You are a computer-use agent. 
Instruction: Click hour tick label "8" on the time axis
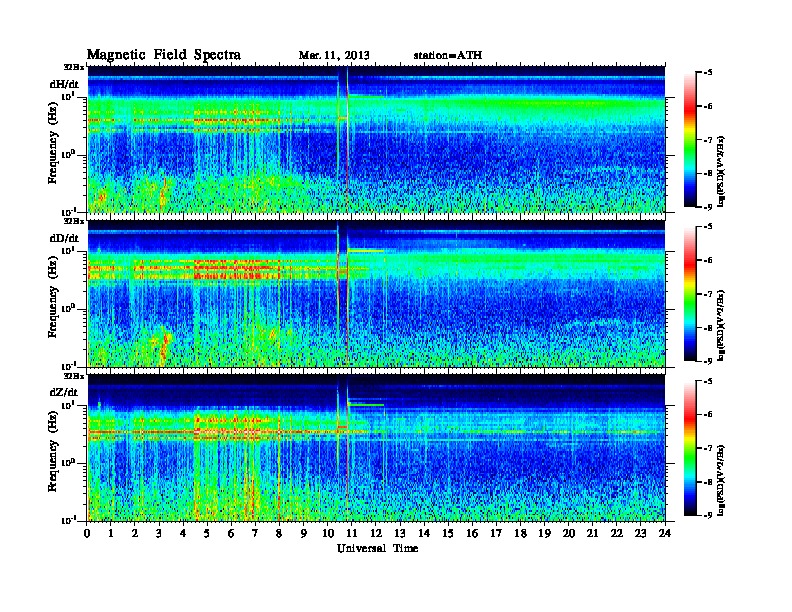279,533
